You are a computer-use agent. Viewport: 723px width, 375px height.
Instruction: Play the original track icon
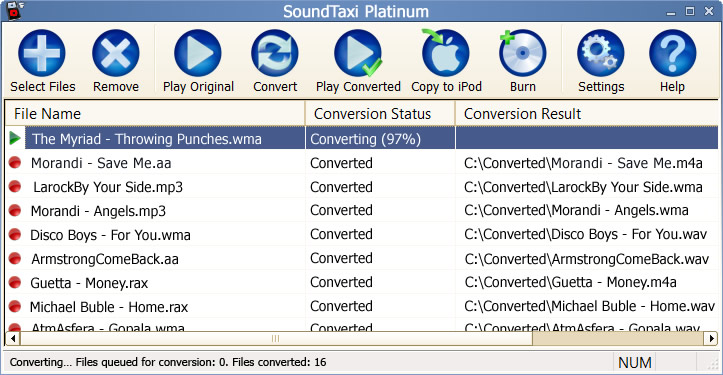coord(198,53)
